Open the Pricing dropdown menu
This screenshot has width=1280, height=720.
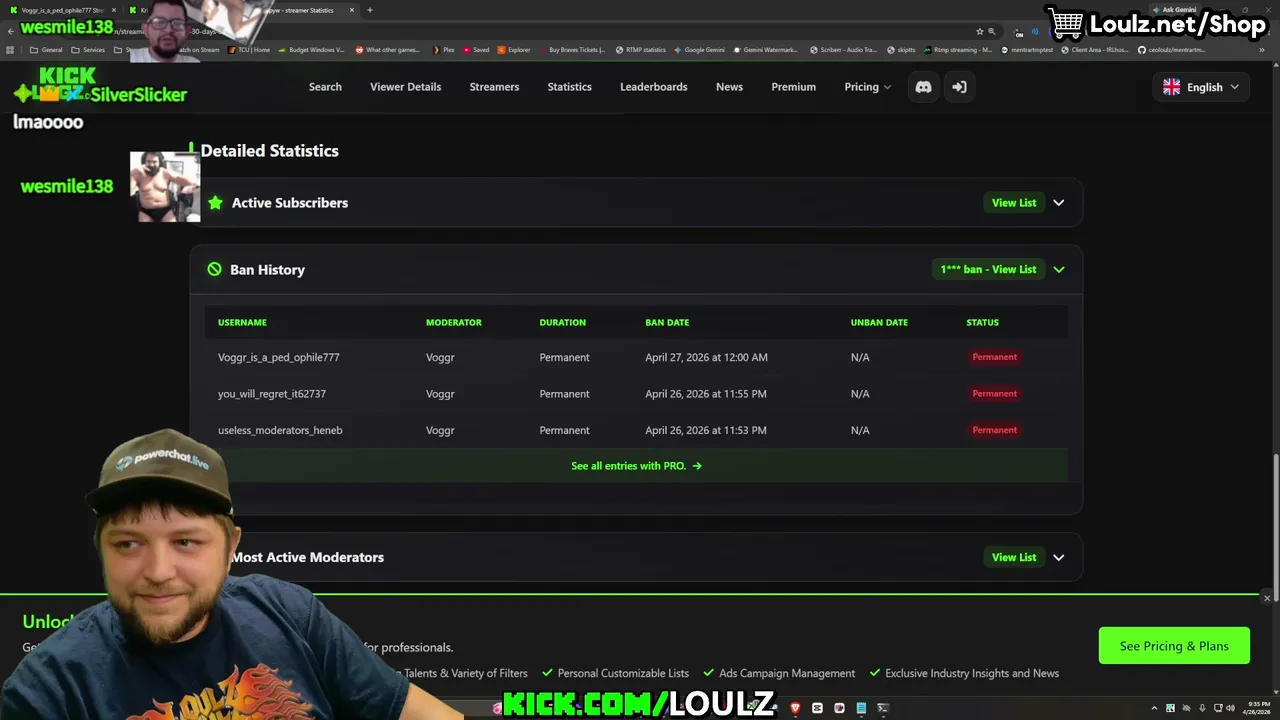click(x=867, y=87)
